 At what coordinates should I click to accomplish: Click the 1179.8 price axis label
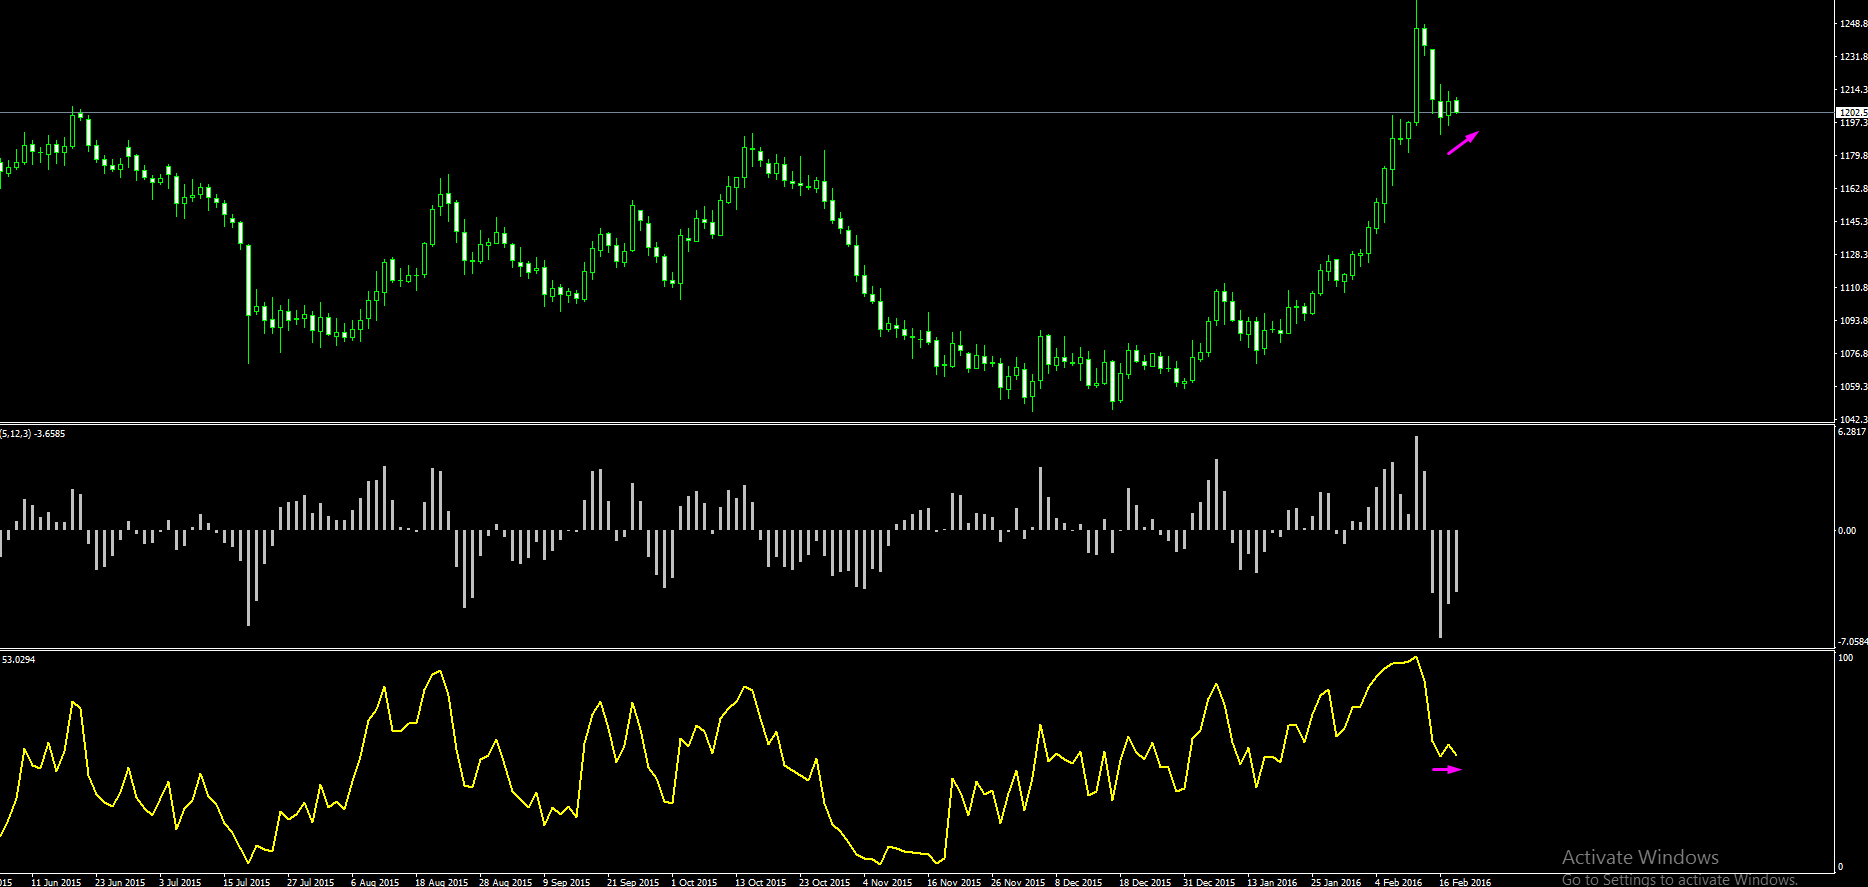tap(1854, 156)
